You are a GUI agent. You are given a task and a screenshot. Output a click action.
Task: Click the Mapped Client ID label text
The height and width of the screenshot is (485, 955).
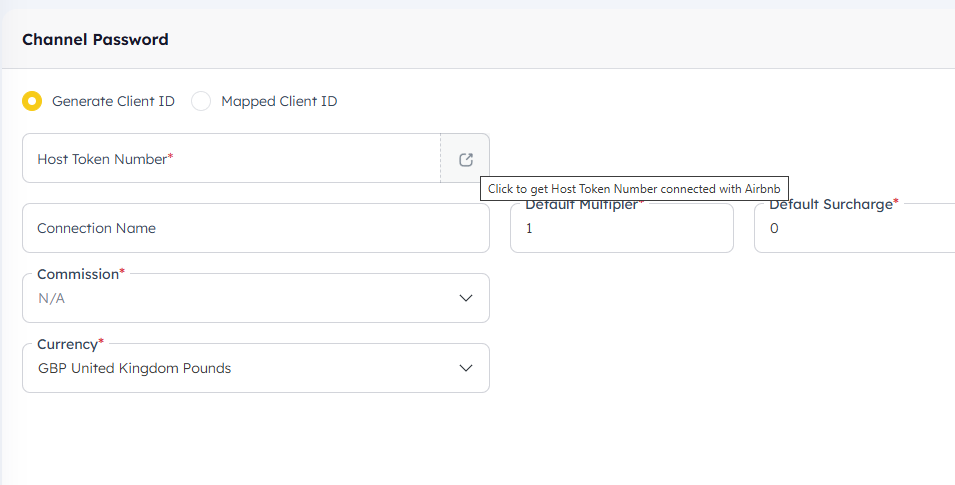(x=279, y=101)
